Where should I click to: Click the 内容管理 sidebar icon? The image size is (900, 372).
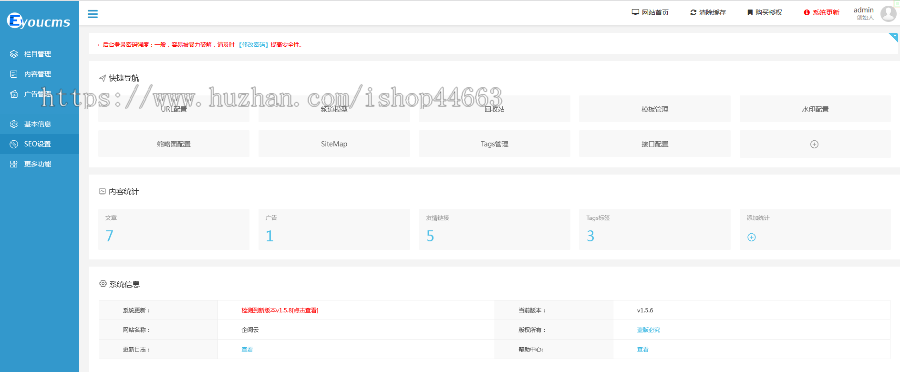[14, 74]
